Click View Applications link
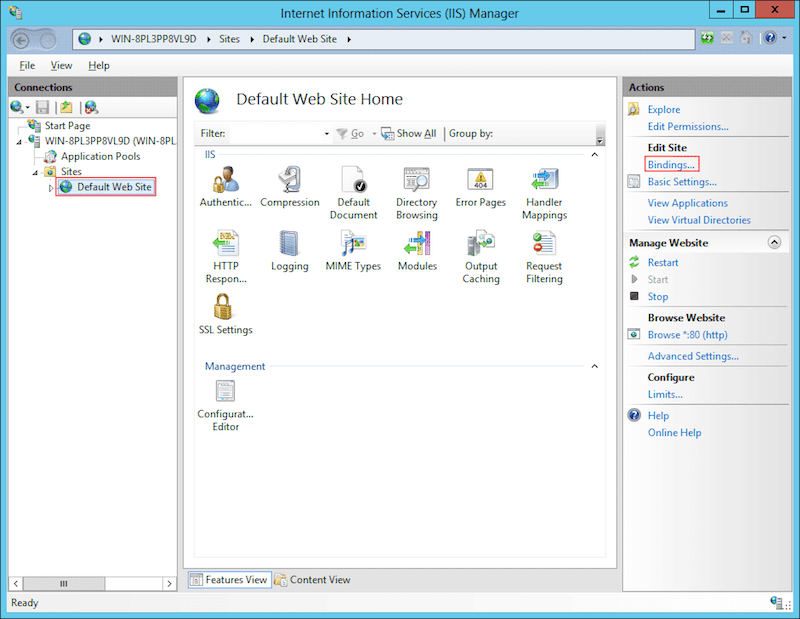Image resolution: width=800 pixels, height=619 pixels. click(687, 203)
